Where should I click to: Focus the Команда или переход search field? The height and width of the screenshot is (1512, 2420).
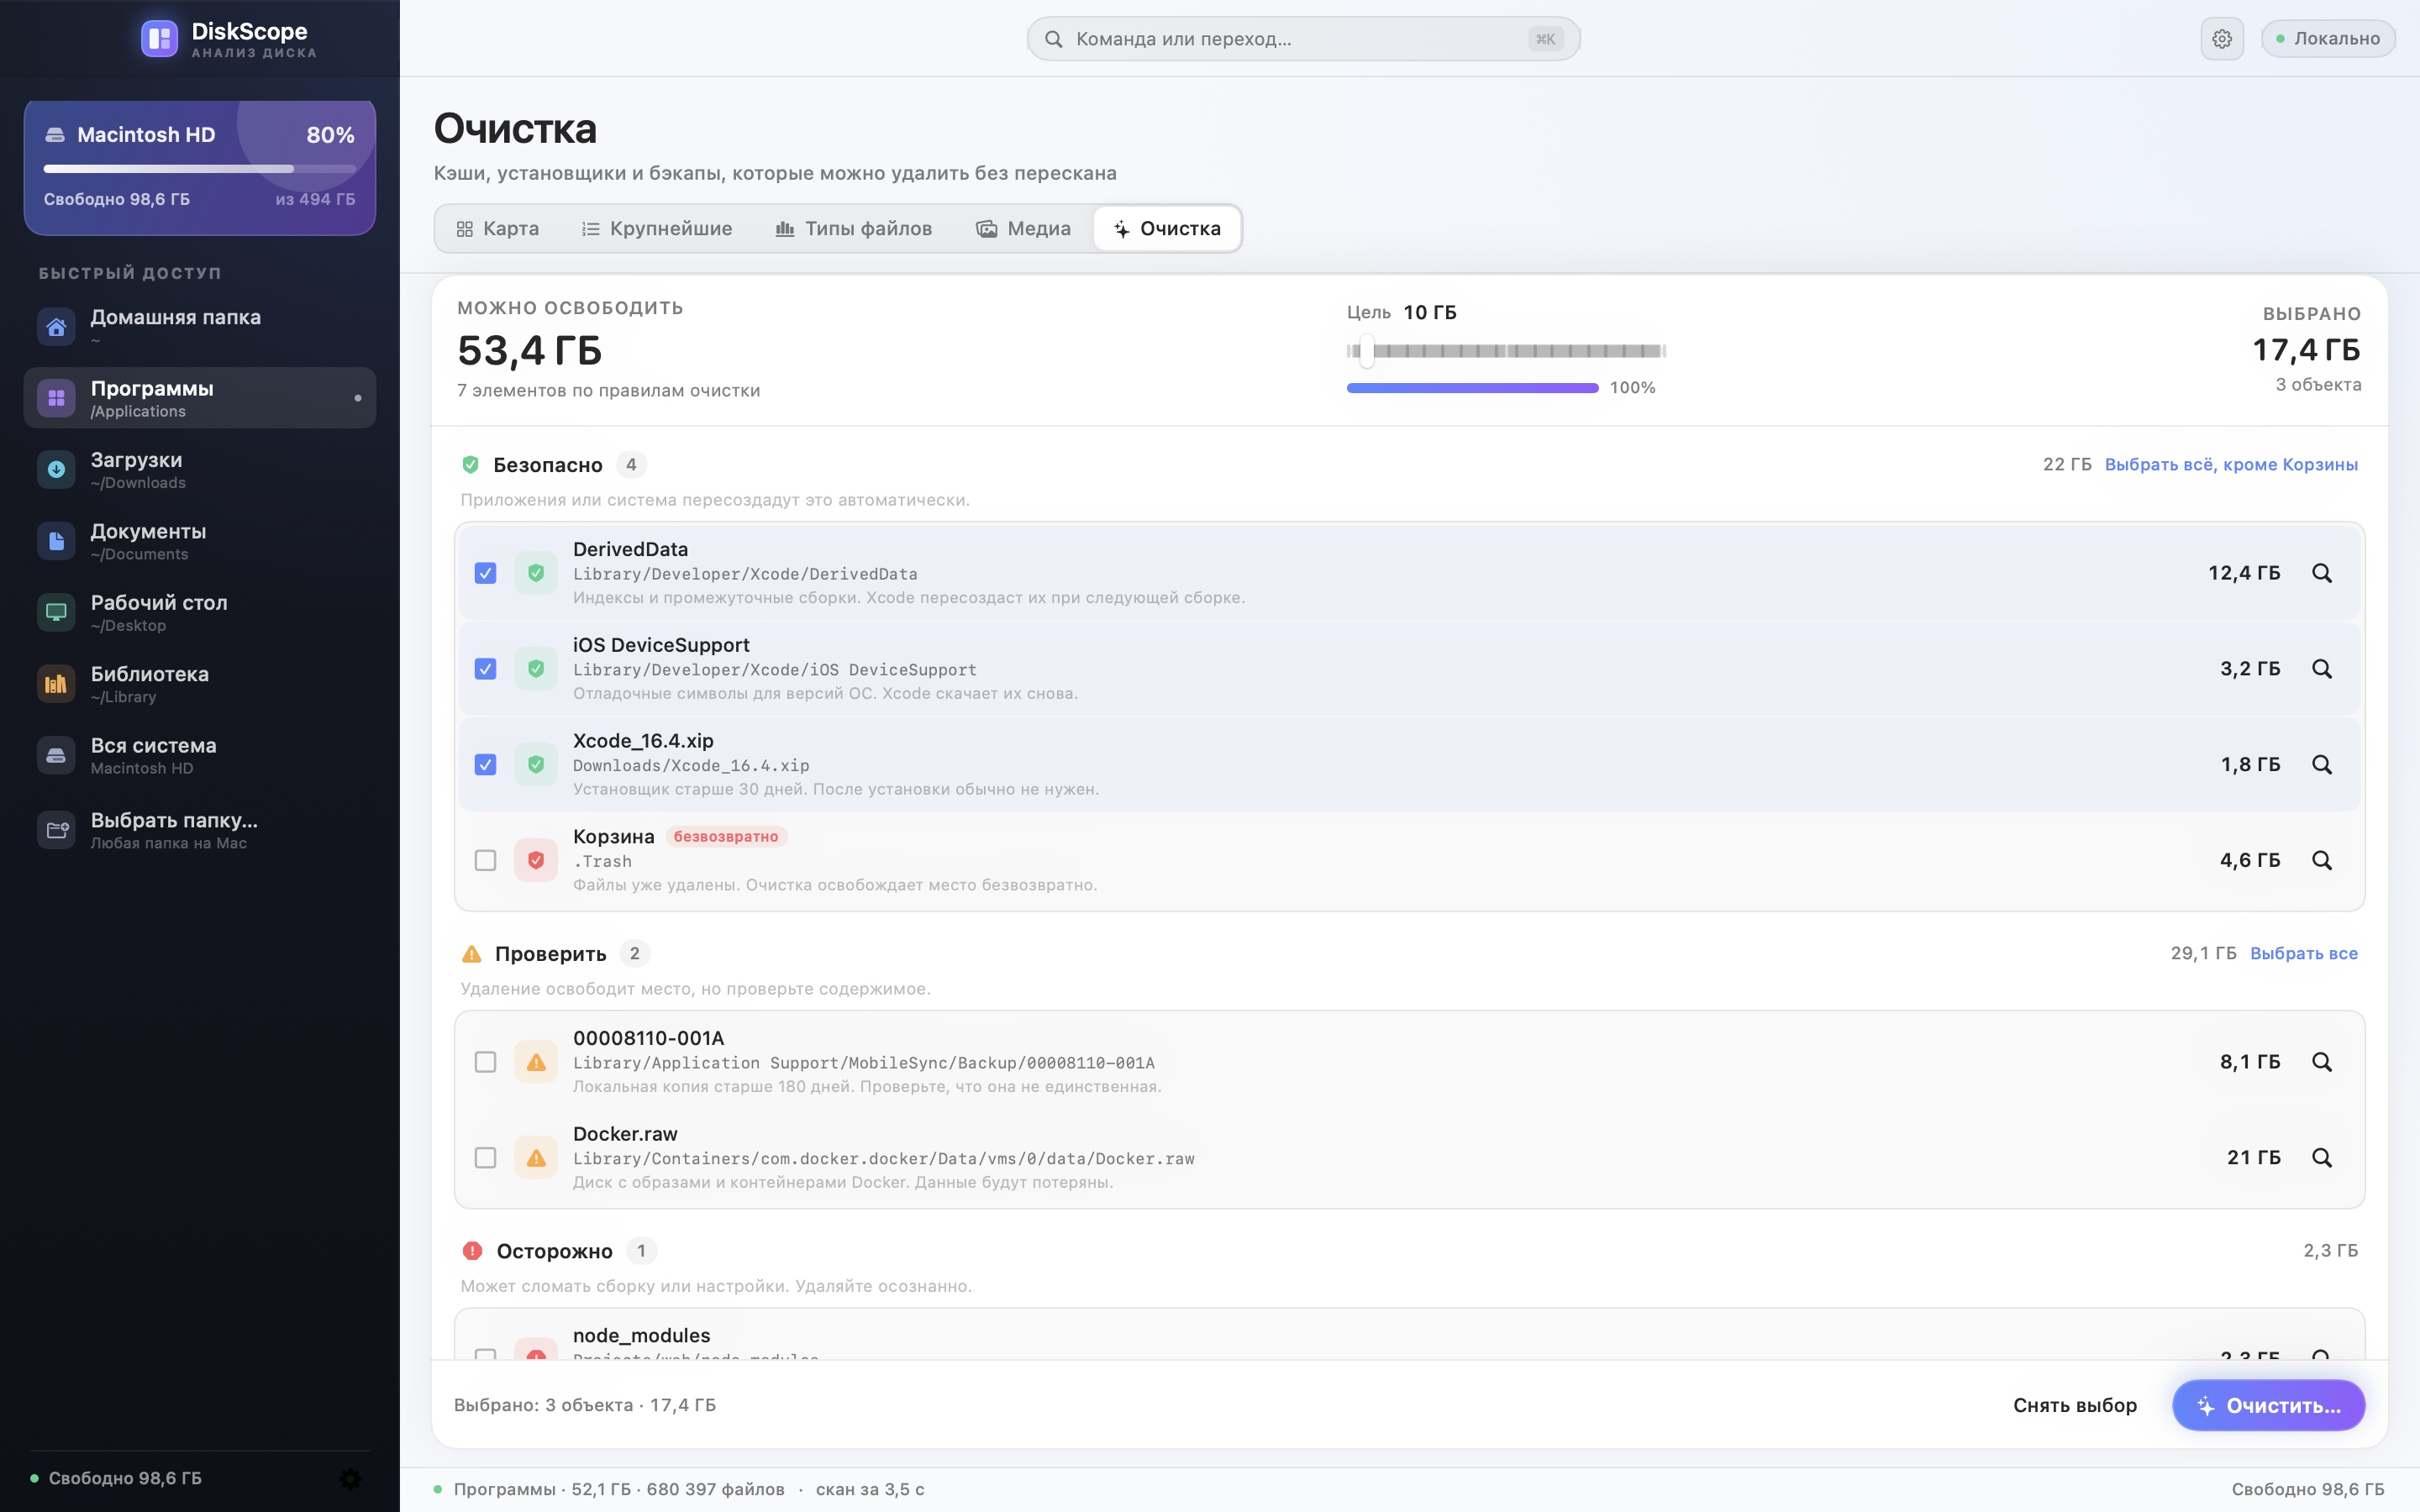[1303, 39]
